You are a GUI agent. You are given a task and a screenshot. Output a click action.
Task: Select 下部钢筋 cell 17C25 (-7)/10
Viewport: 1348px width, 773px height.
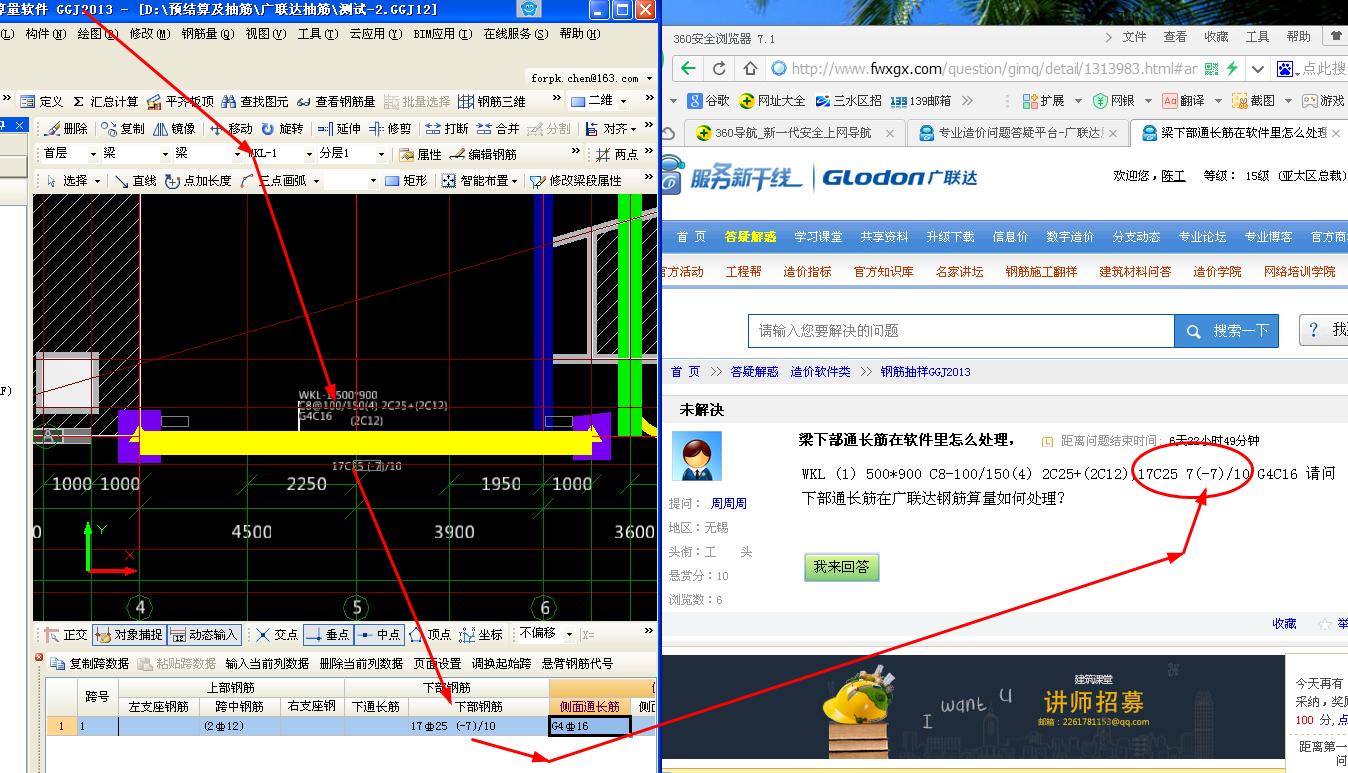[478, 726]
